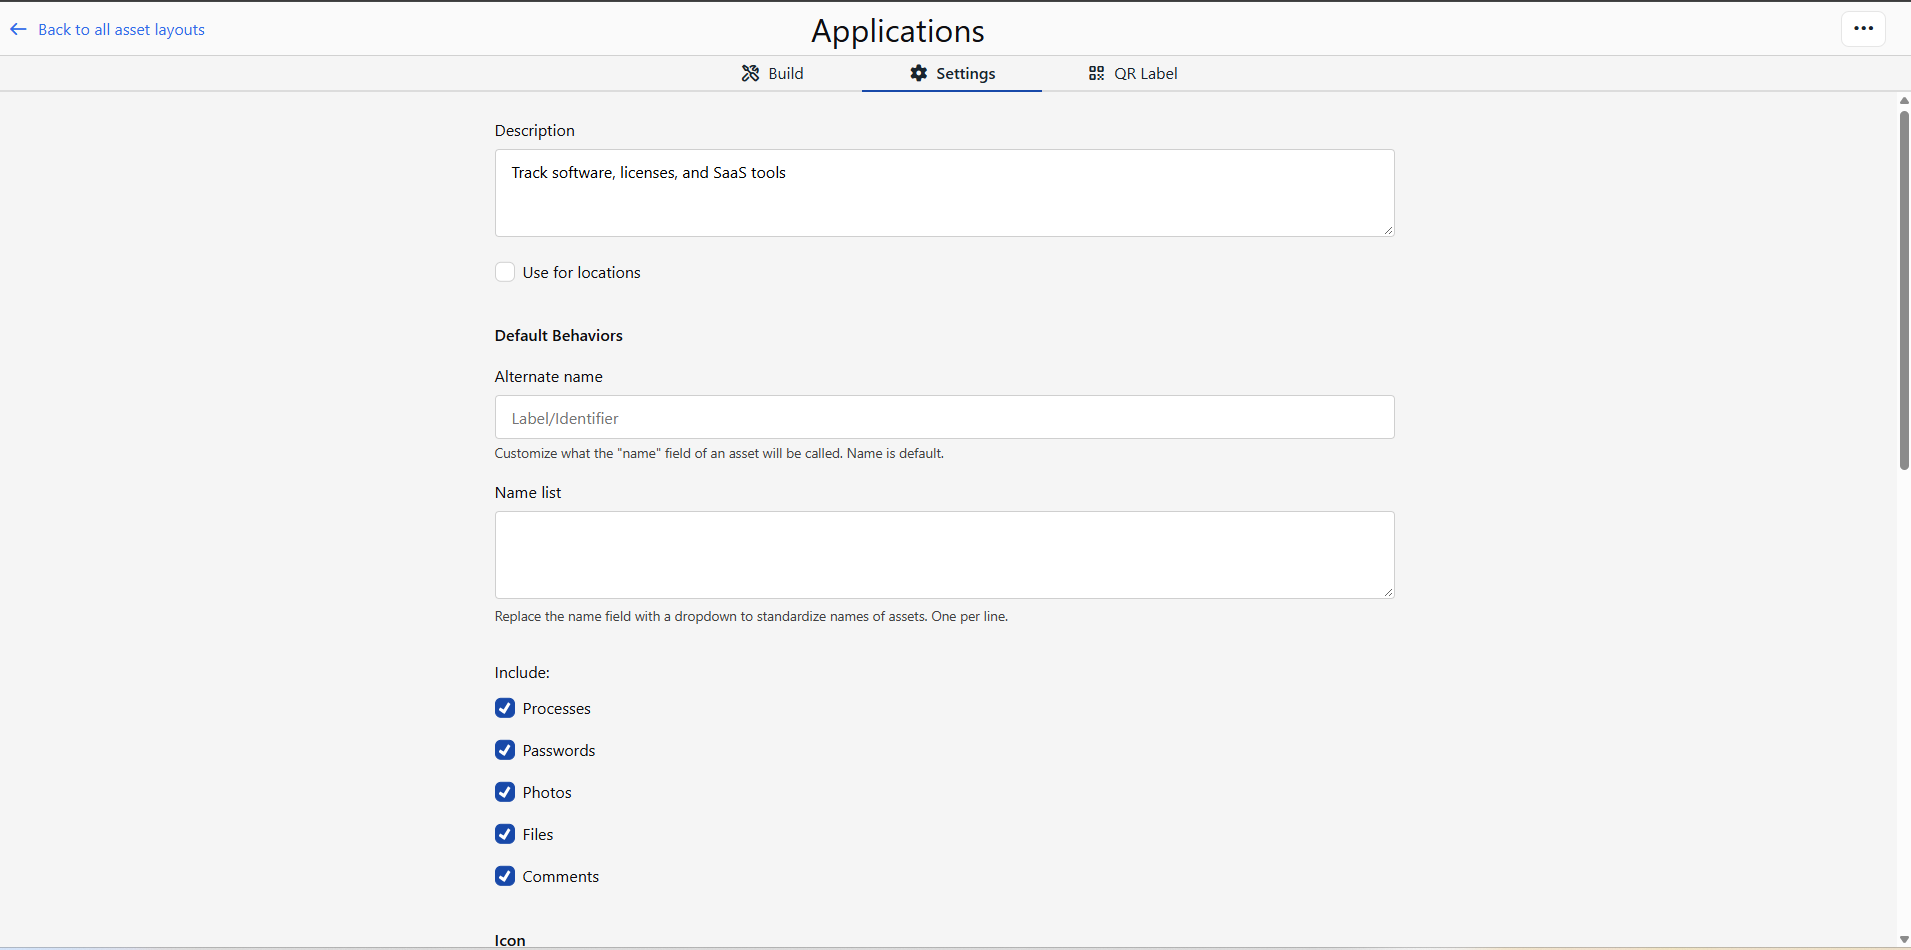Click the Description textarea resize handle
The height and width of the screenshot is (950, 1911).
pos(1388,230)
